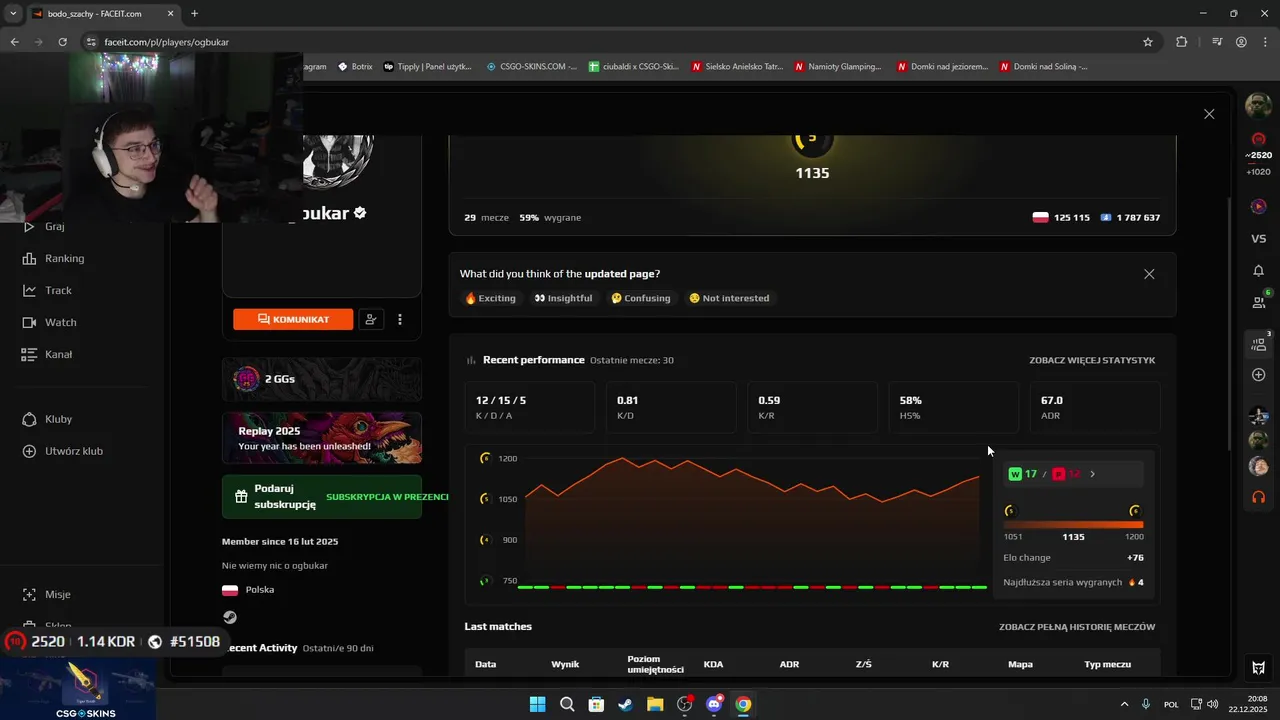Viewport: 1280px width, 720px height.
Task: Select the Not interested feedback option
Action: (x=729, y=298)
